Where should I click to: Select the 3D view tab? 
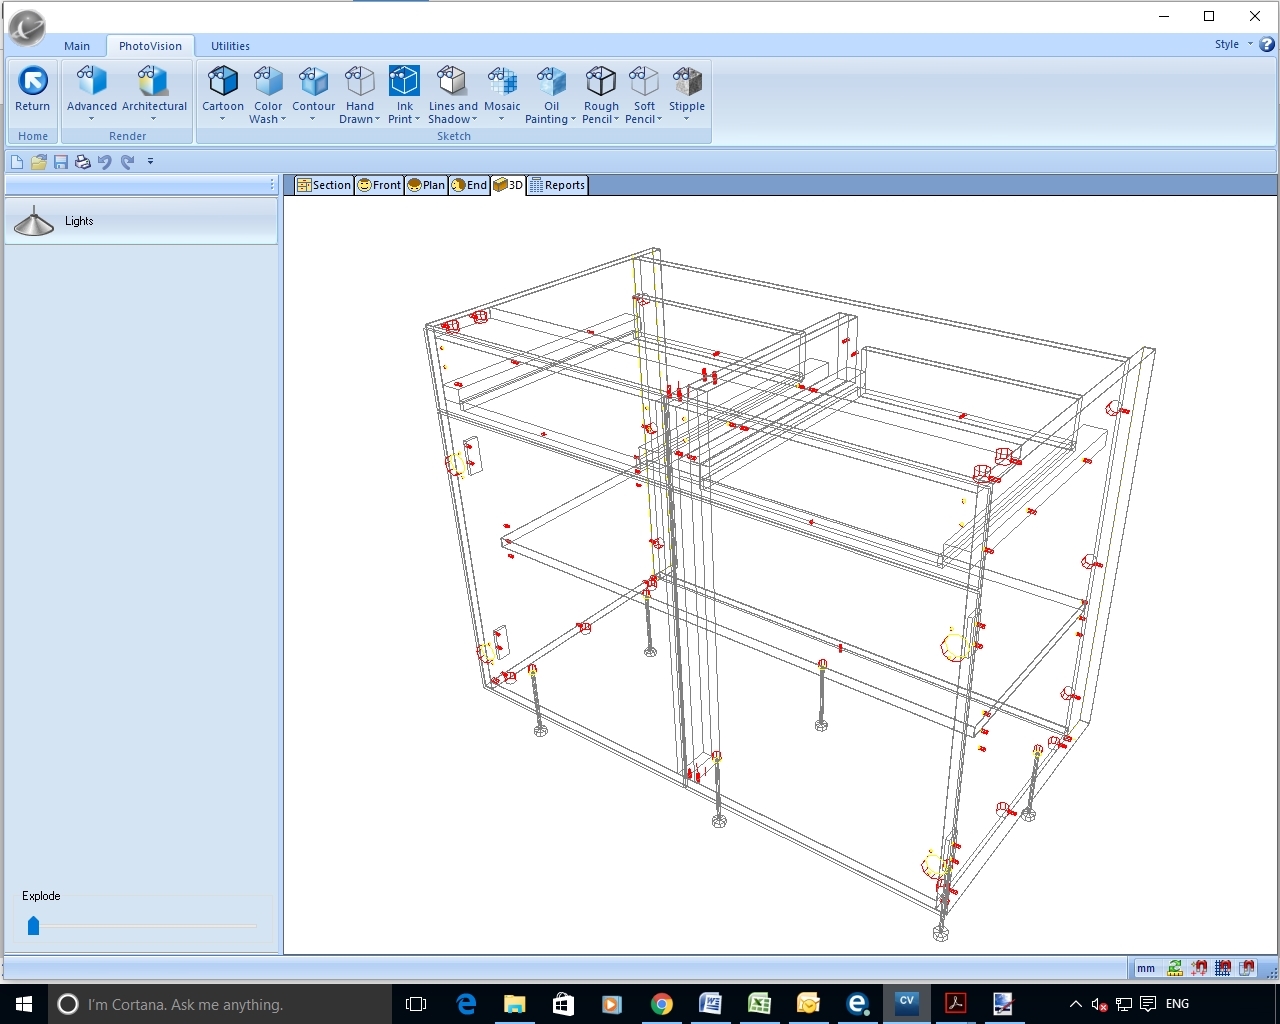pyautogui.click(x=508, y=185)
